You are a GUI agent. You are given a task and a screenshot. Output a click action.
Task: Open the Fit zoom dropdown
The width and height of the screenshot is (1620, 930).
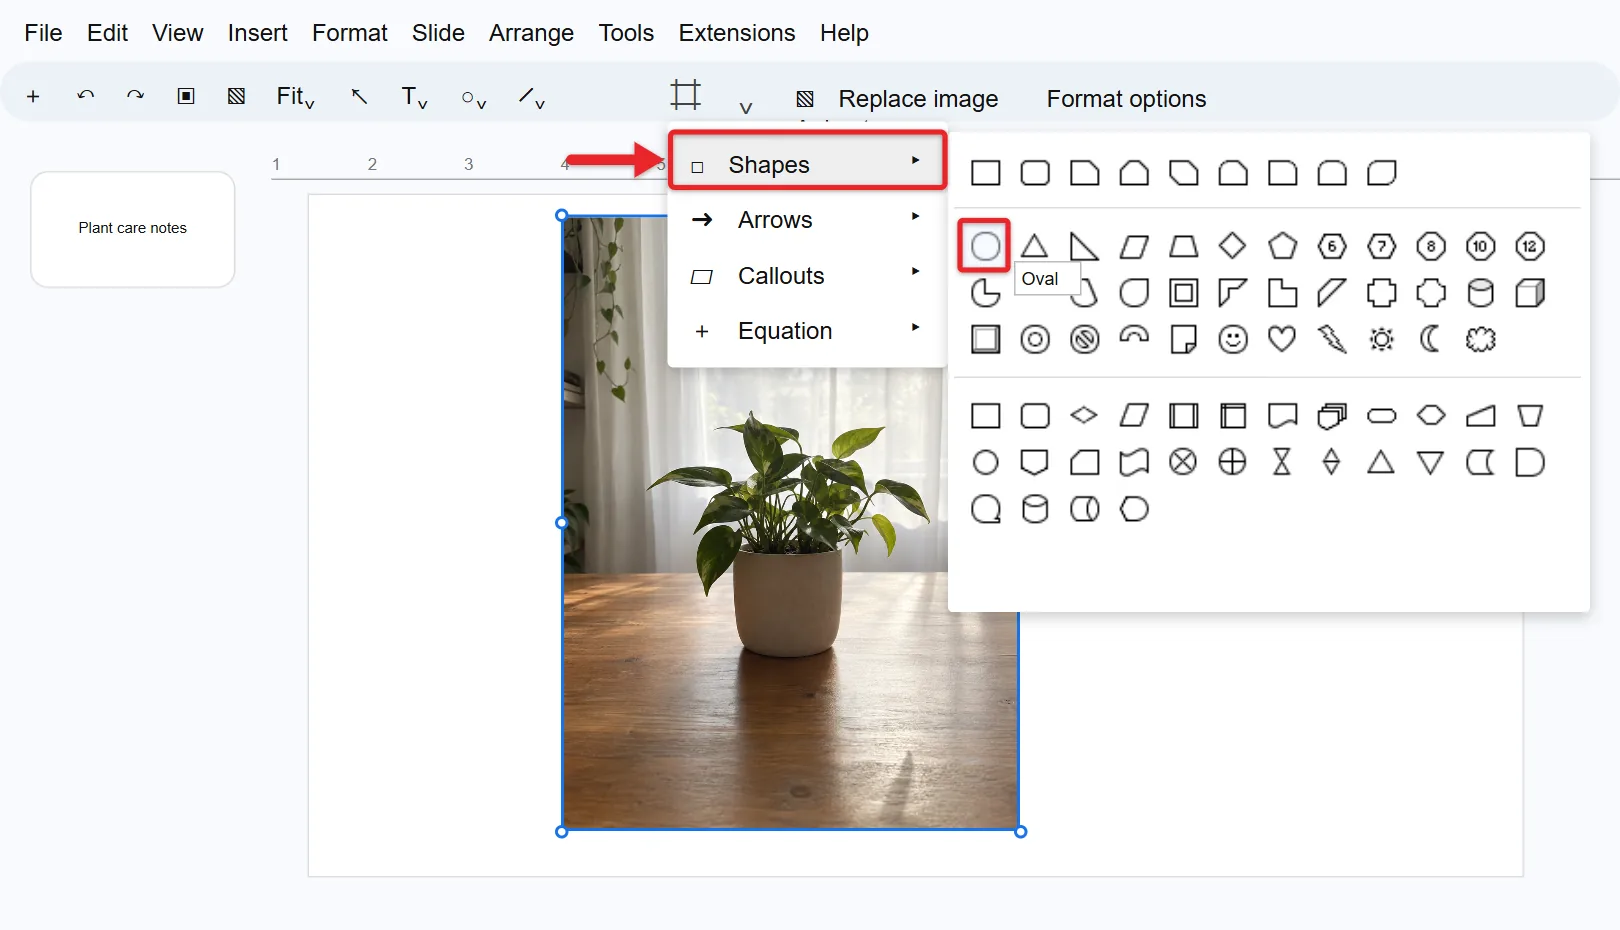click(x=296, y=96)
